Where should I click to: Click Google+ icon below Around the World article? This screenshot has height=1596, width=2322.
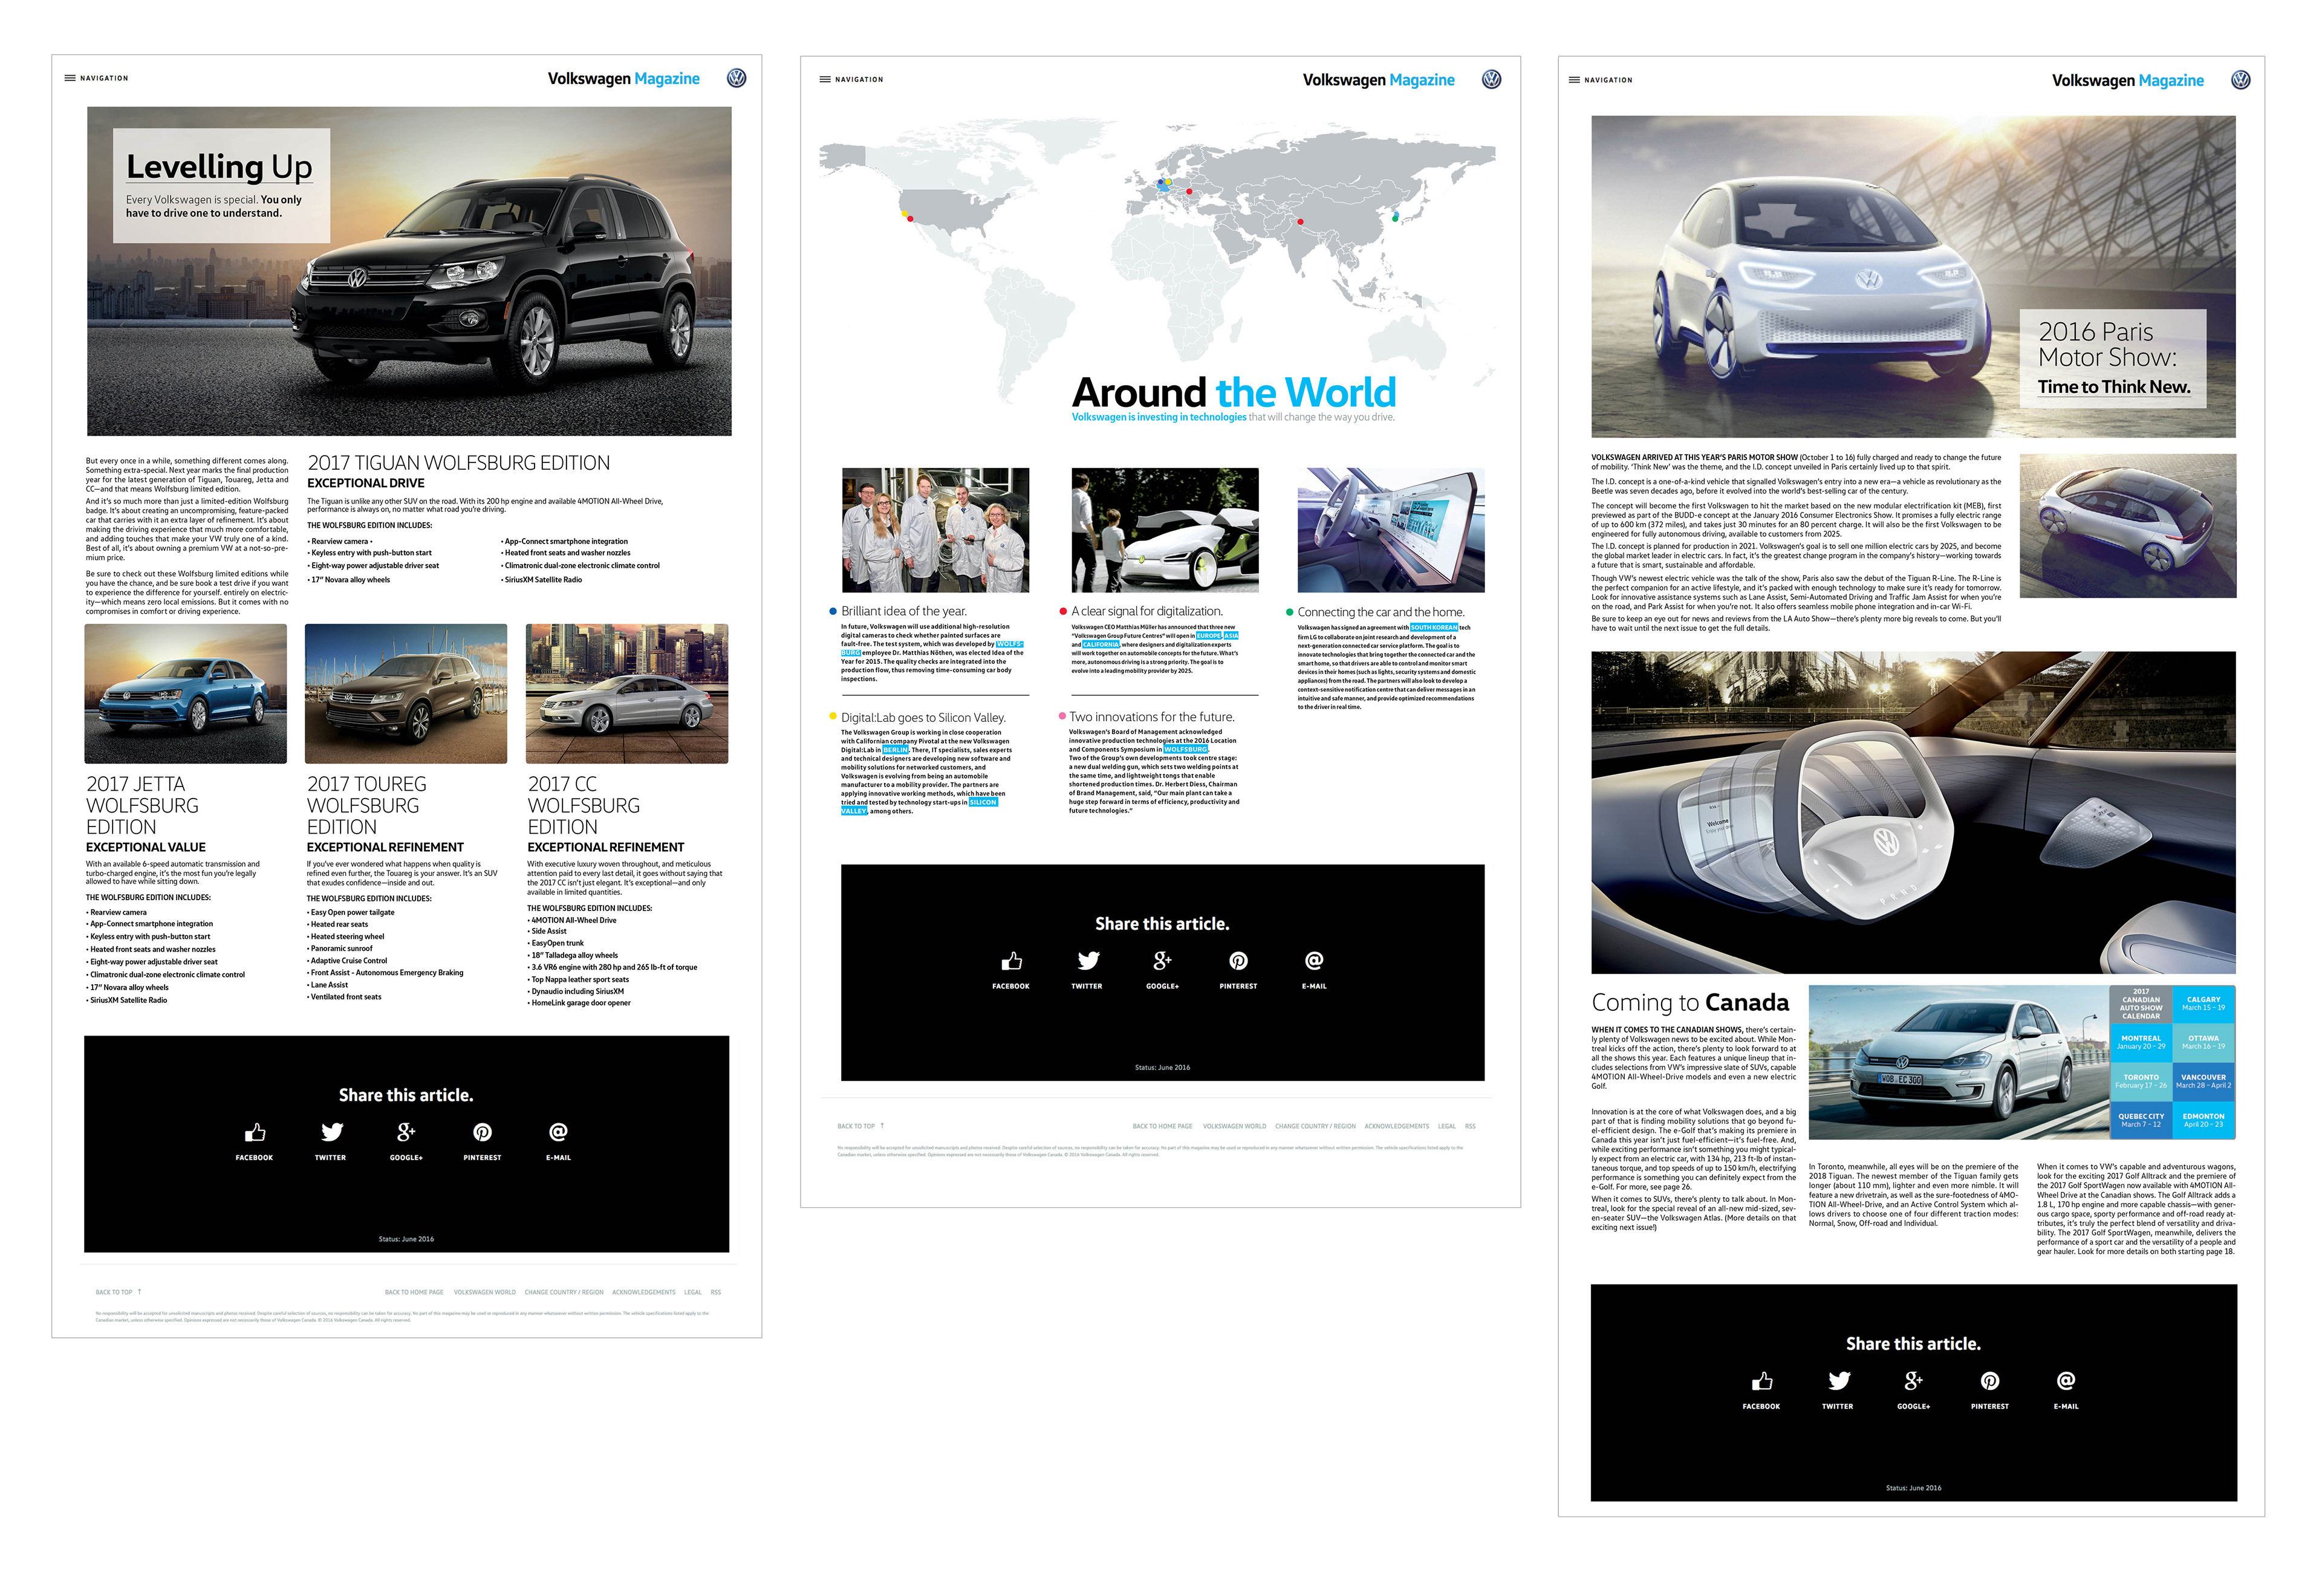[x=1162, y=961]
